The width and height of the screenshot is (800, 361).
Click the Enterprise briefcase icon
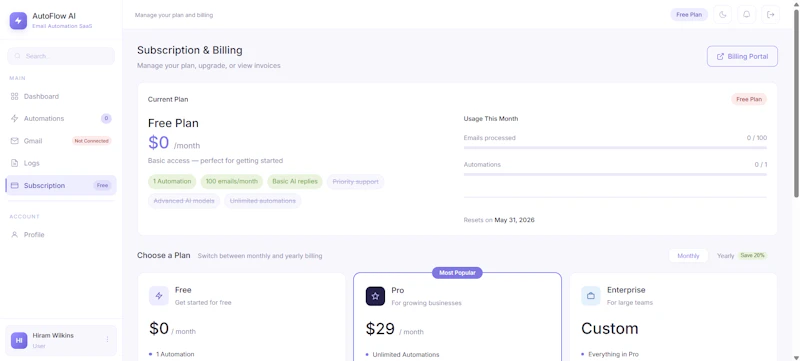(591, 296)
